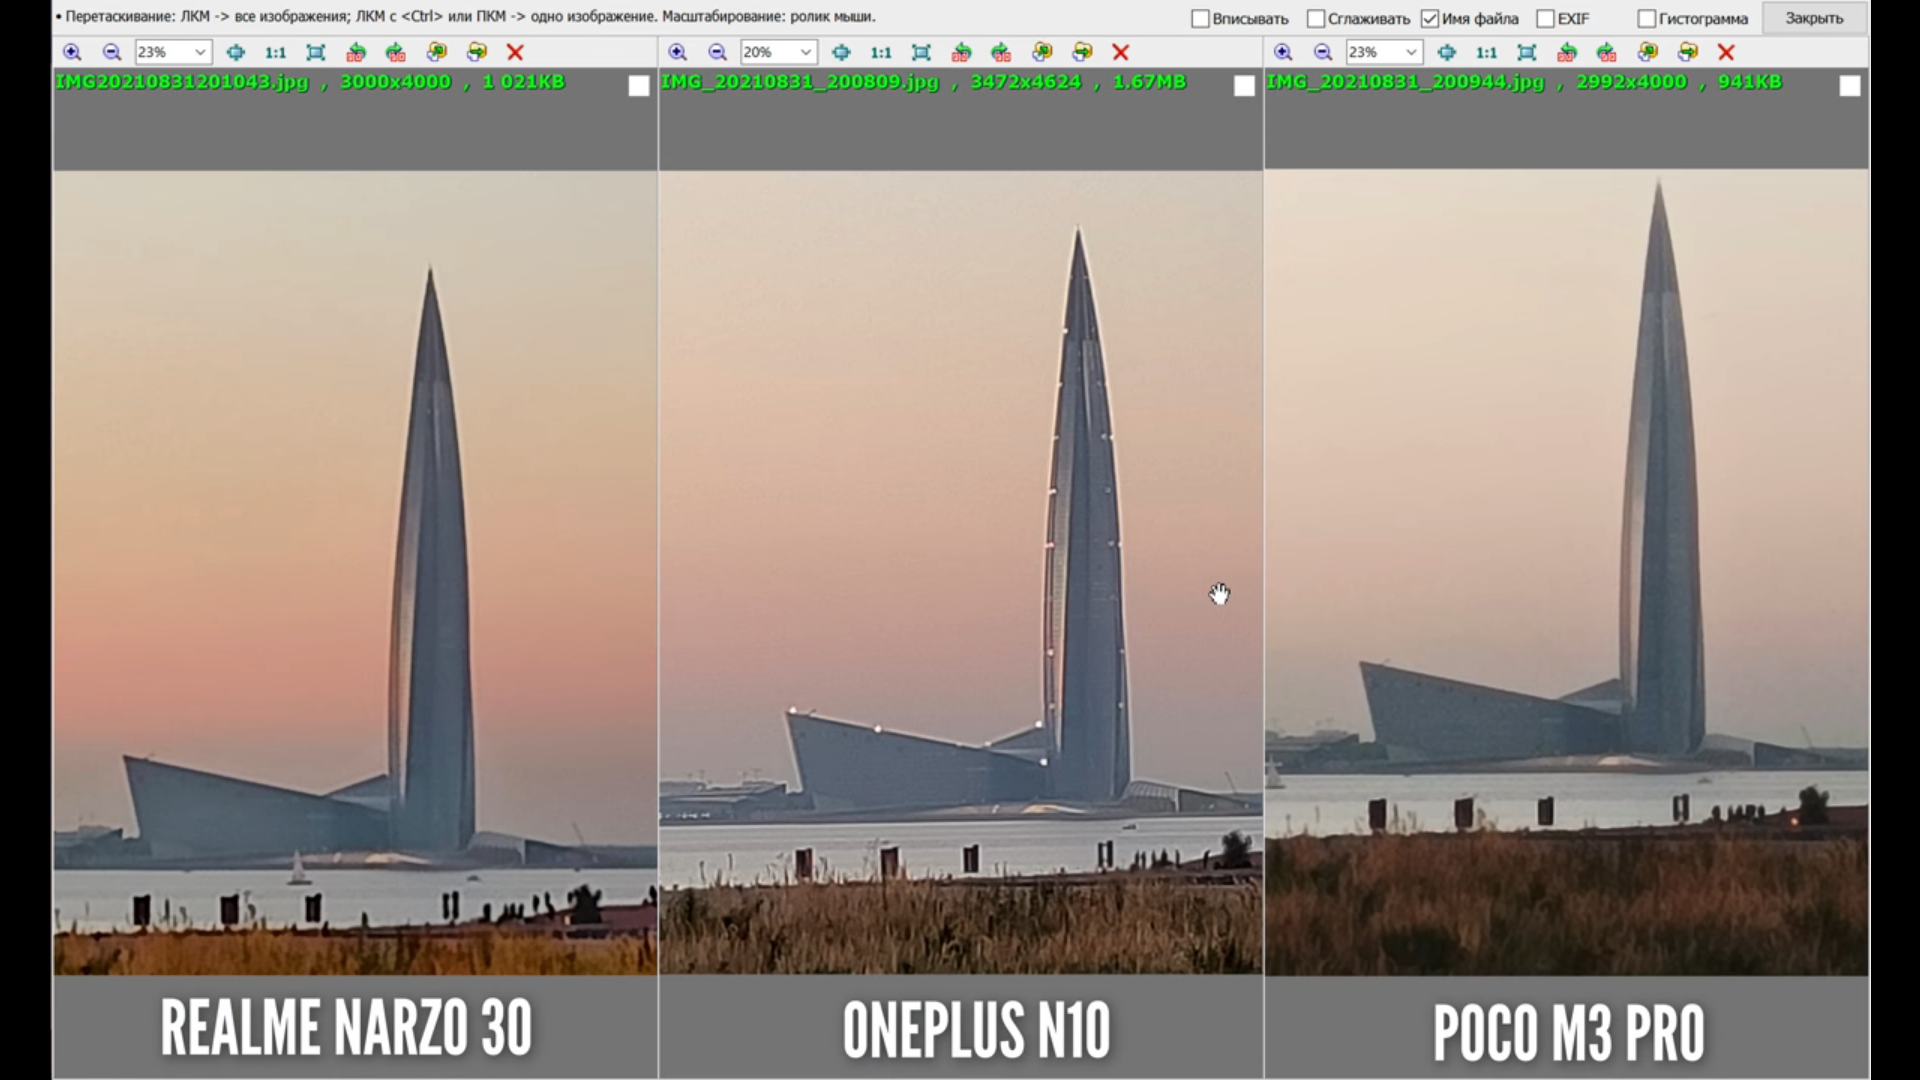Uncheck the Имя файла checkbox
Viewport: 1920px width, 1080px height.
[1430, 19]
